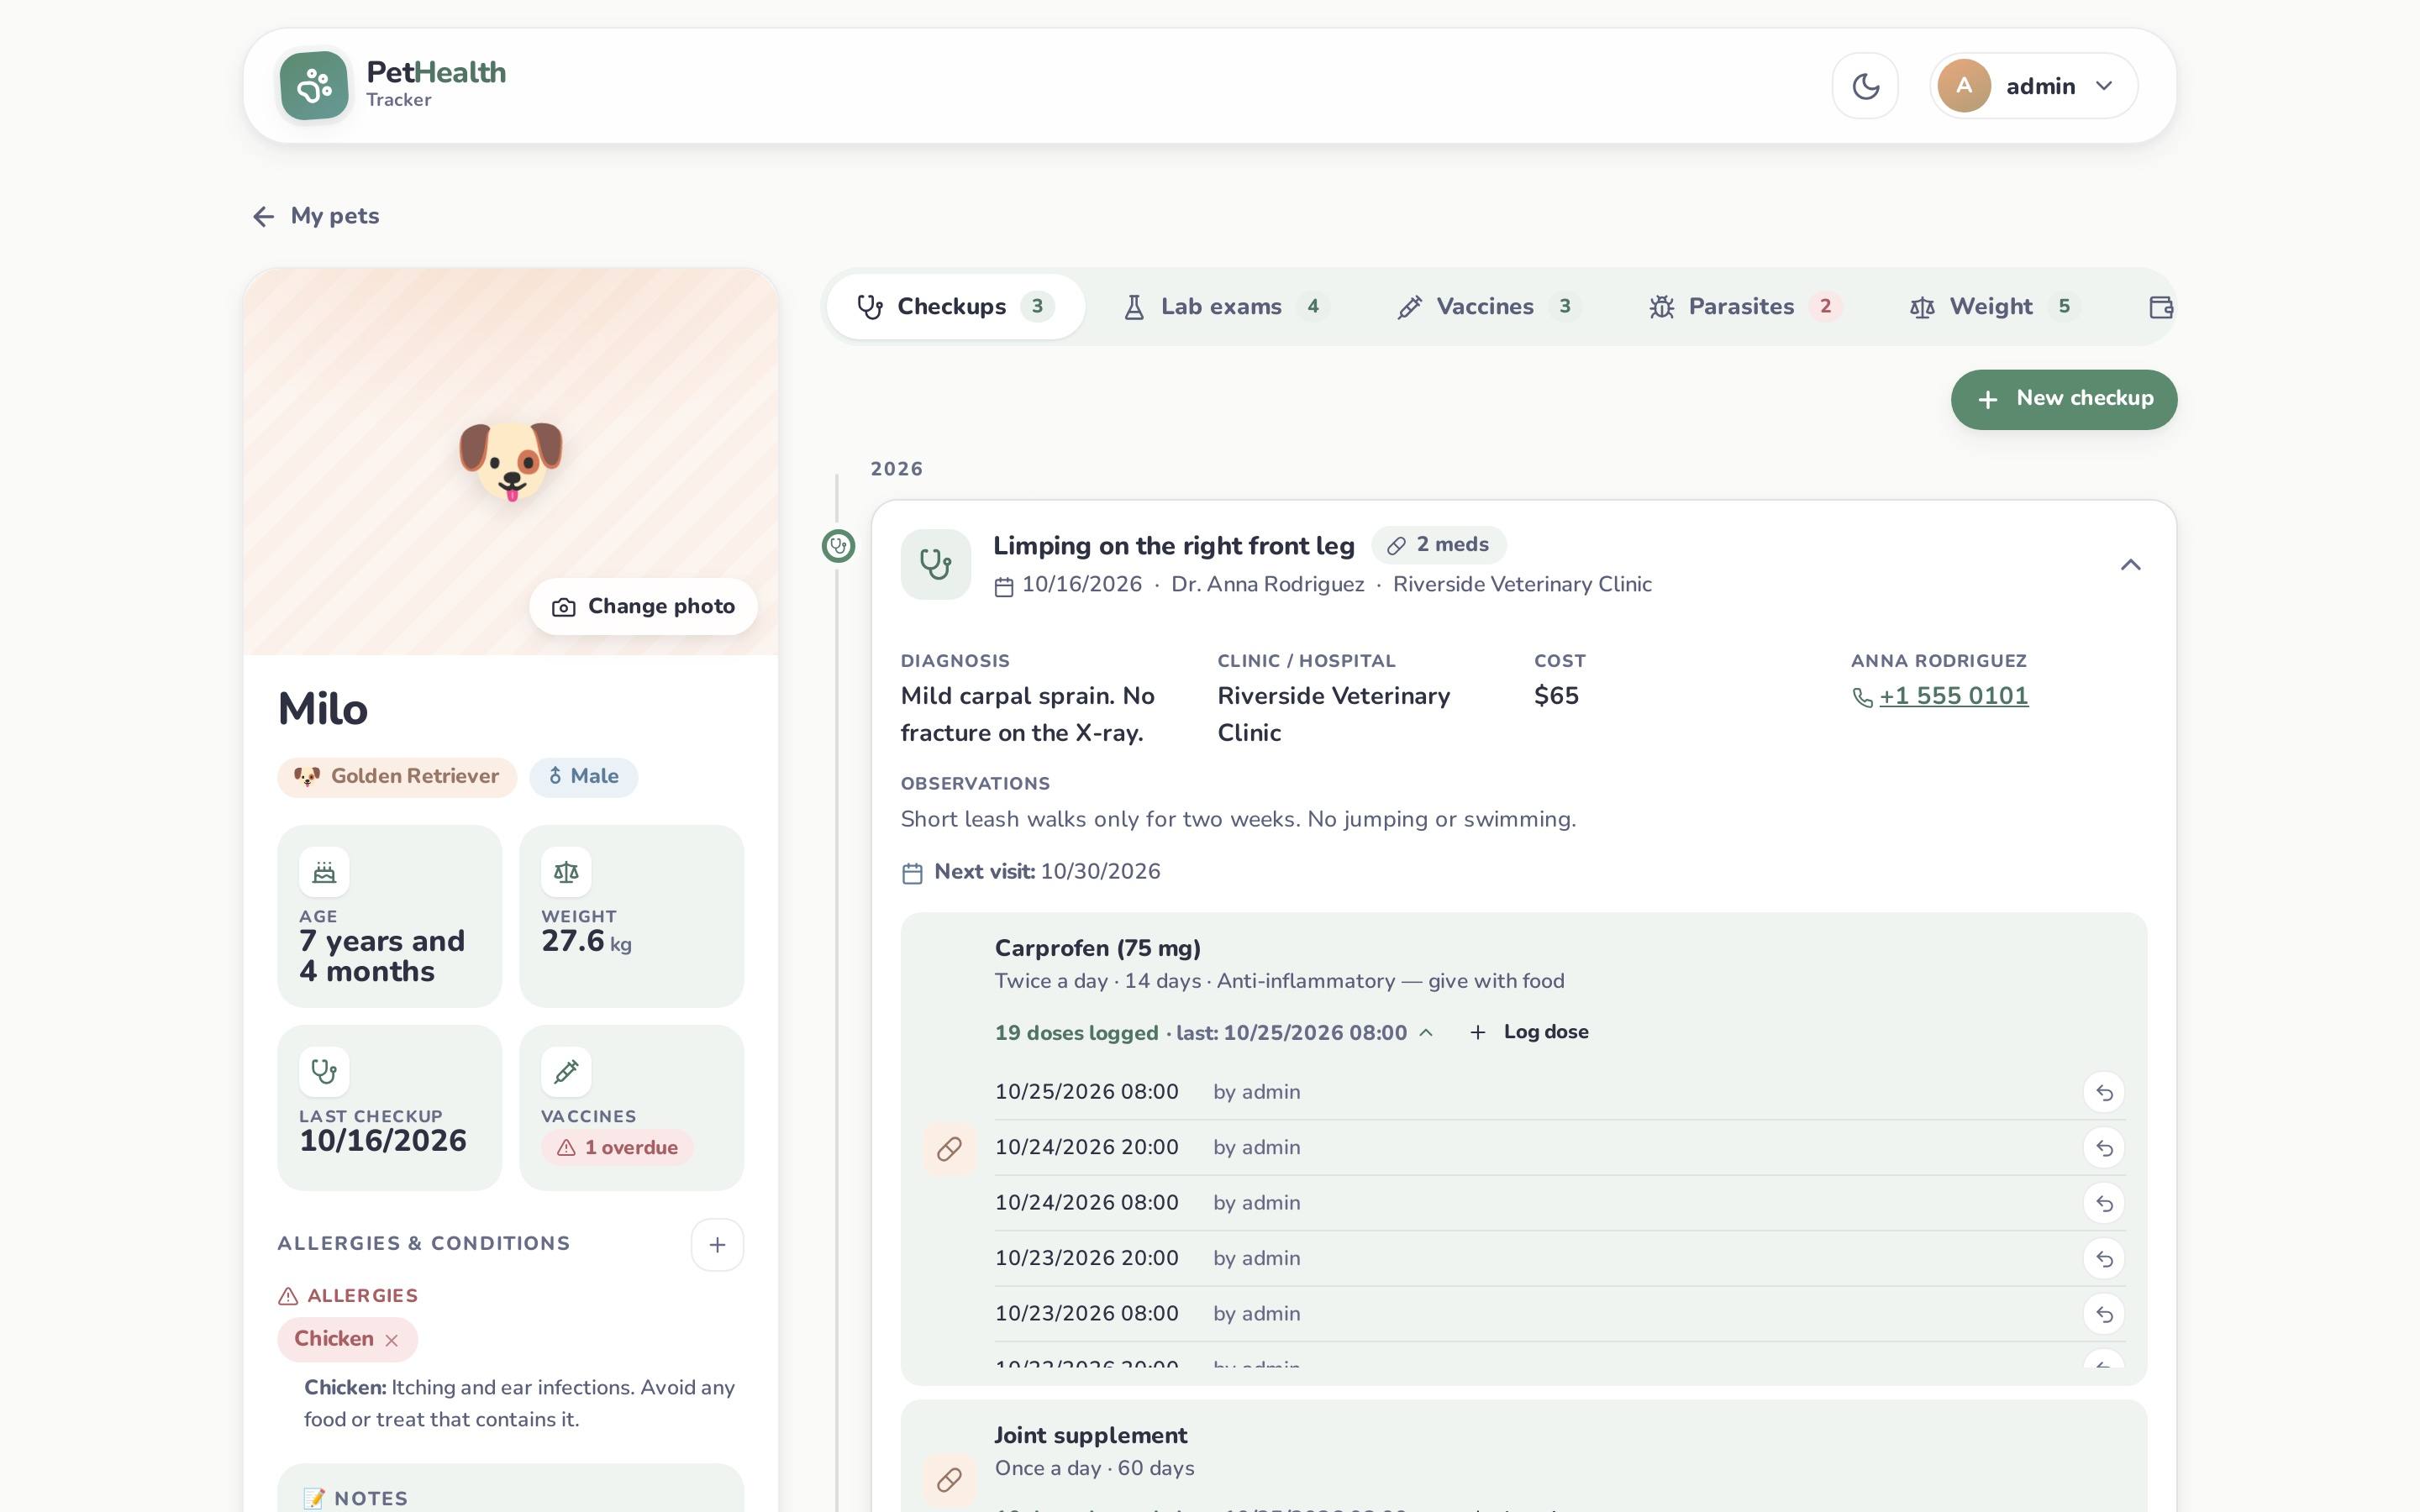
Task: Click the Joint supplement pill icon
Action: tap(949, 1480)
